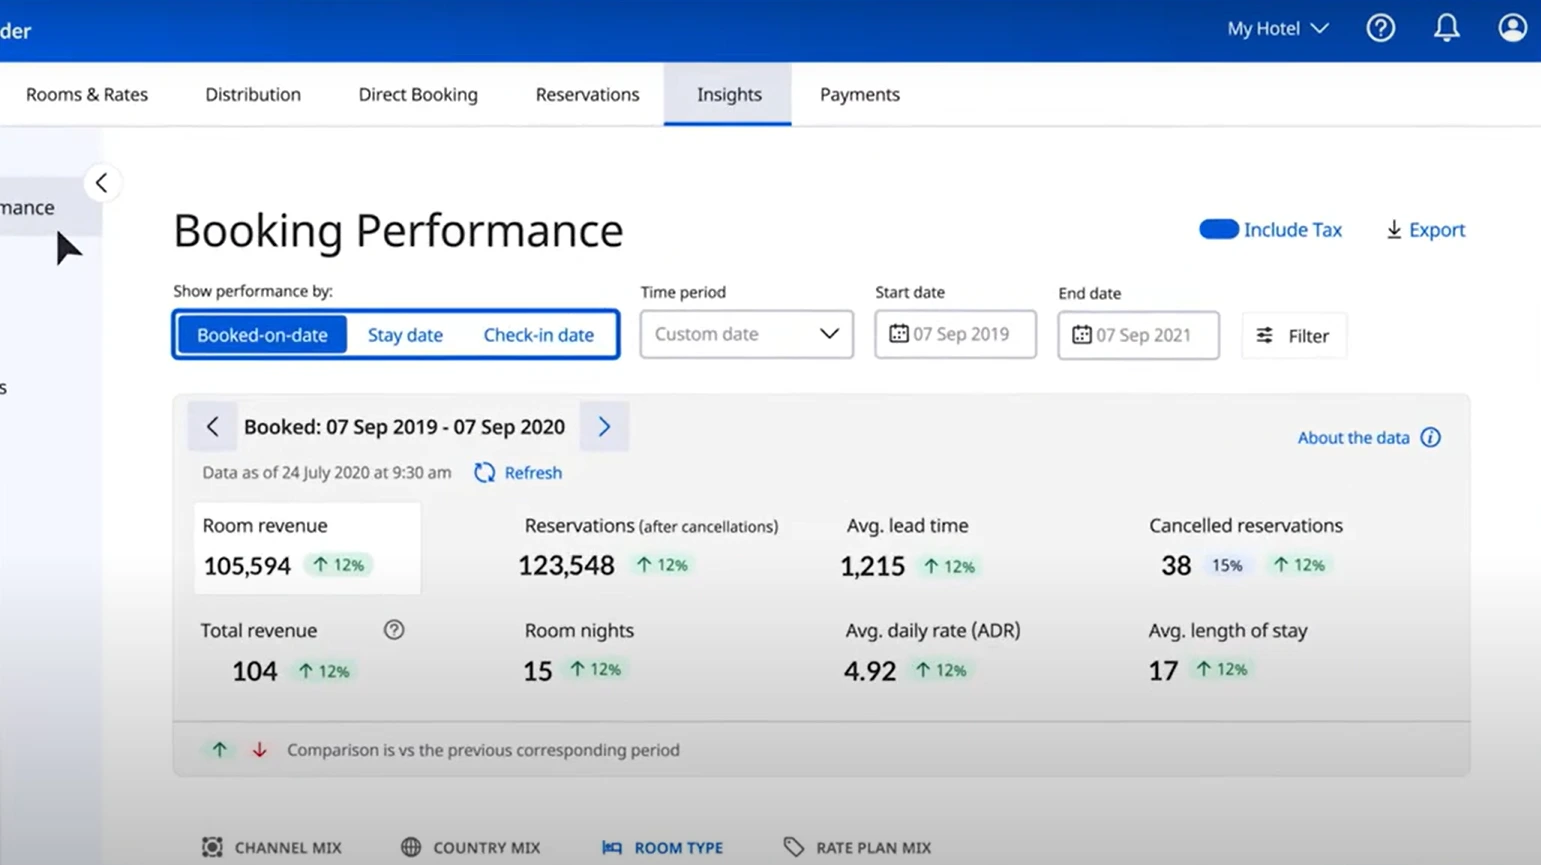Open notifications bell icon

point(1446,28)
